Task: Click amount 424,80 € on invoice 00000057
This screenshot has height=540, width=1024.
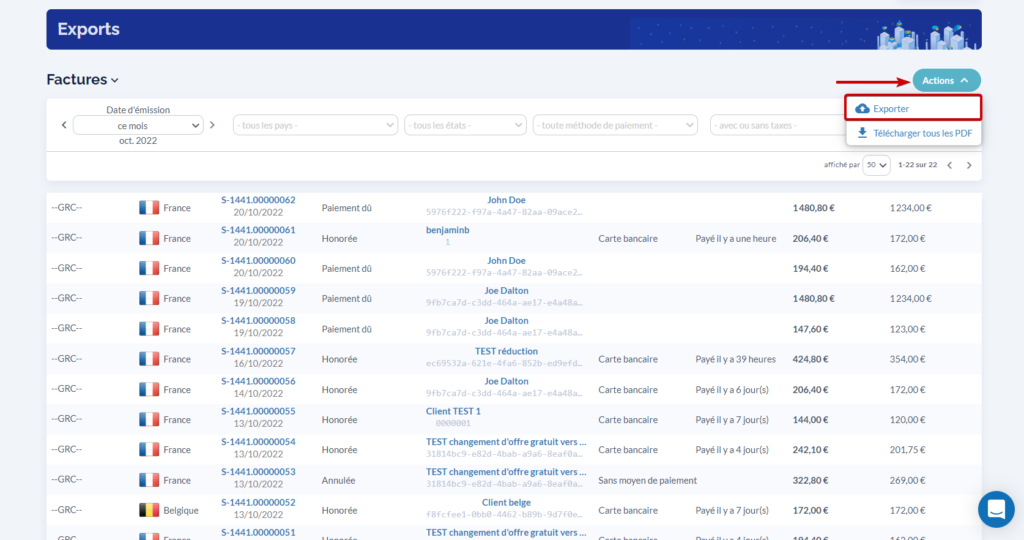Action: (x=810, y=359)
